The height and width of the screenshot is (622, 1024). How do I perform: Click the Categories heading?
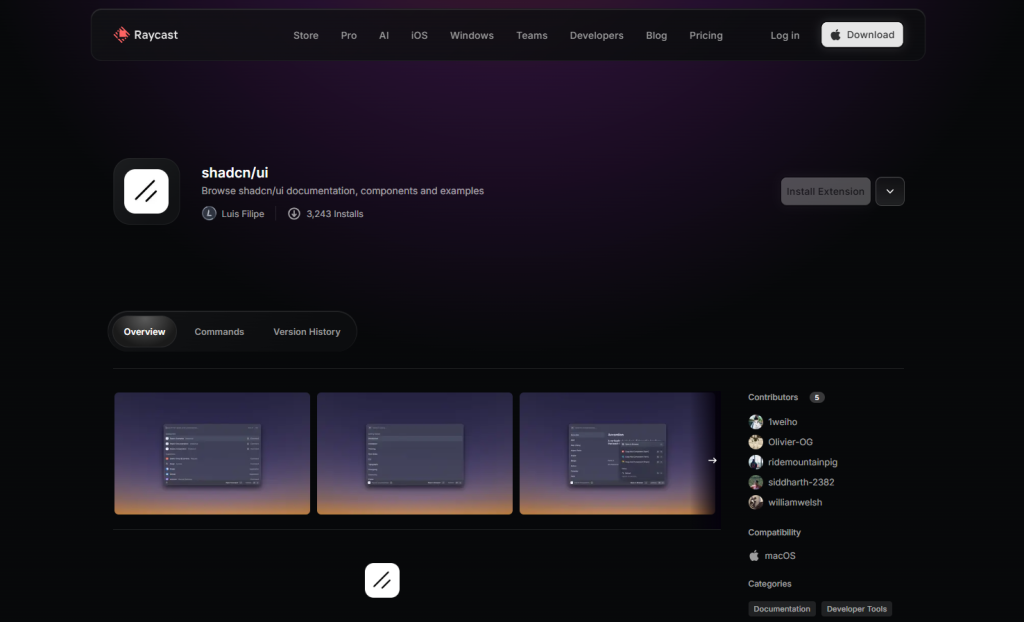click(x=770, y=583)
